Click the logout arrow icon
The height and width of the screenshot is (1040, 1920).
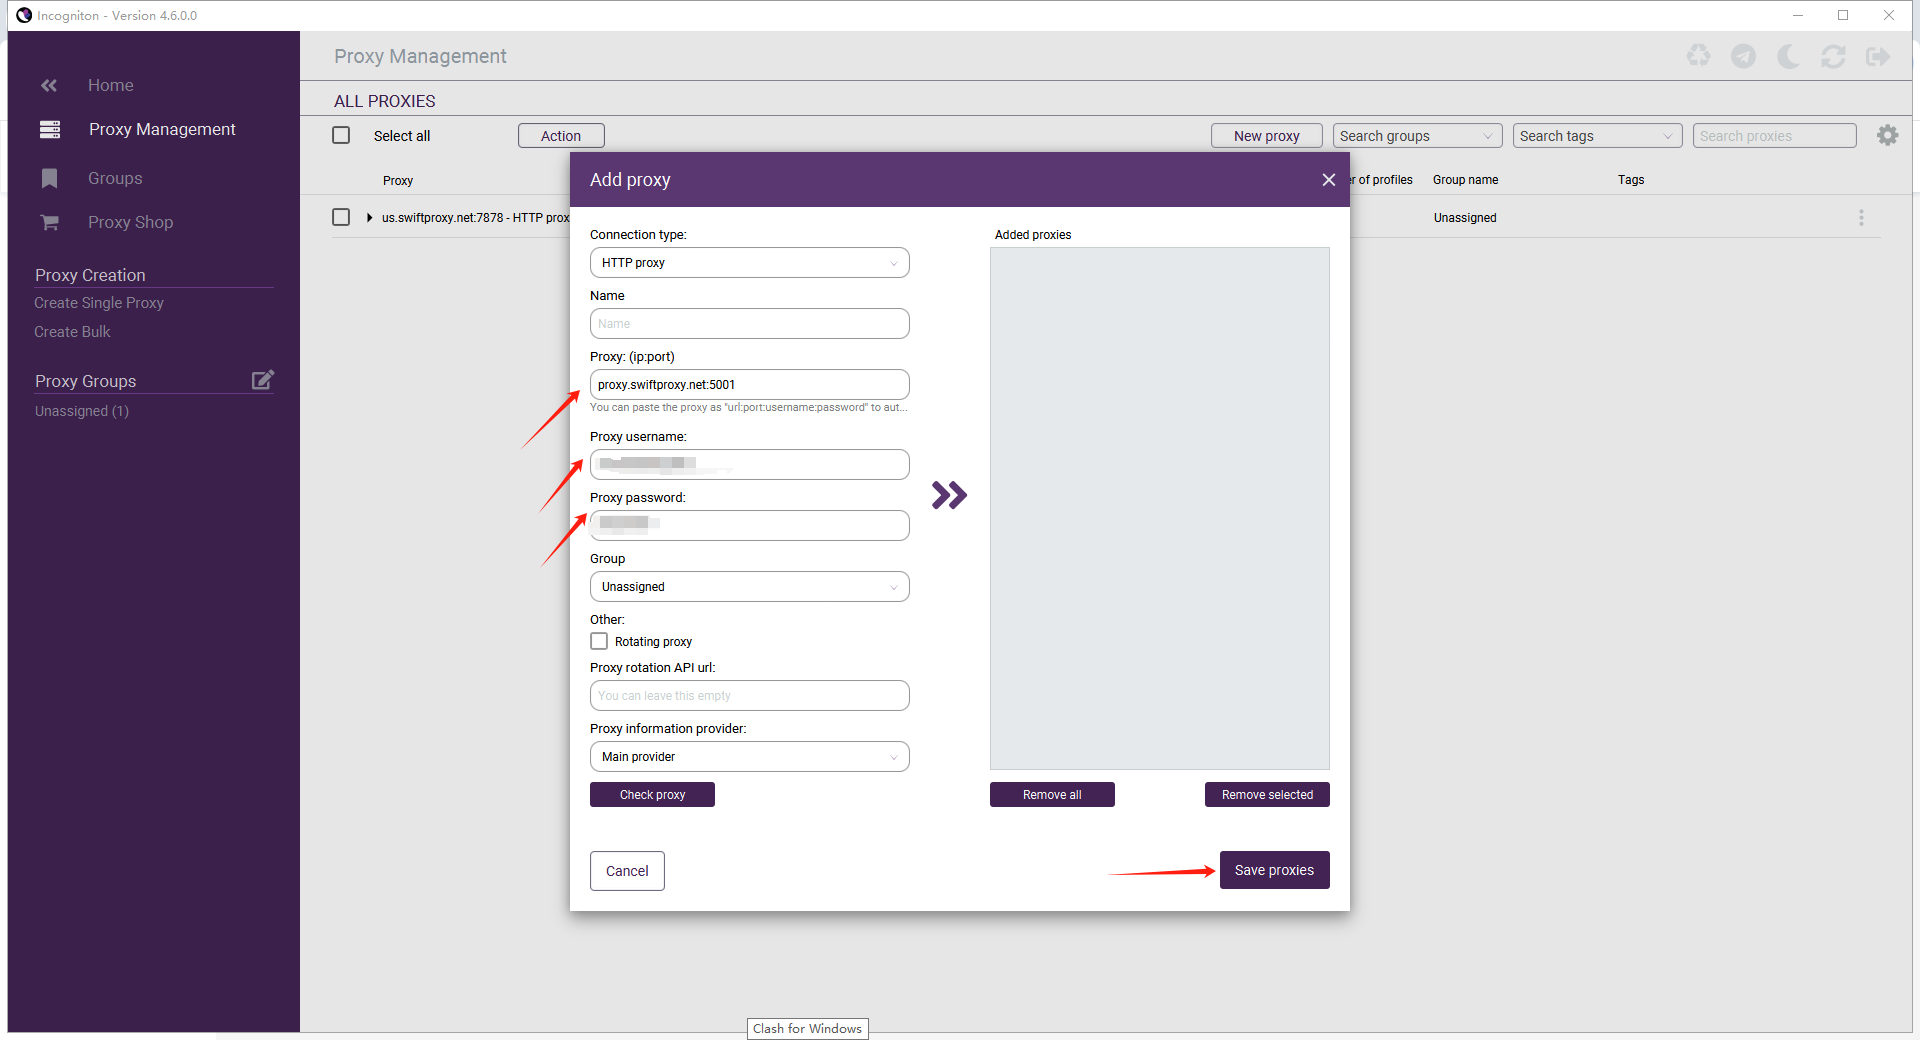(1878, 57)
